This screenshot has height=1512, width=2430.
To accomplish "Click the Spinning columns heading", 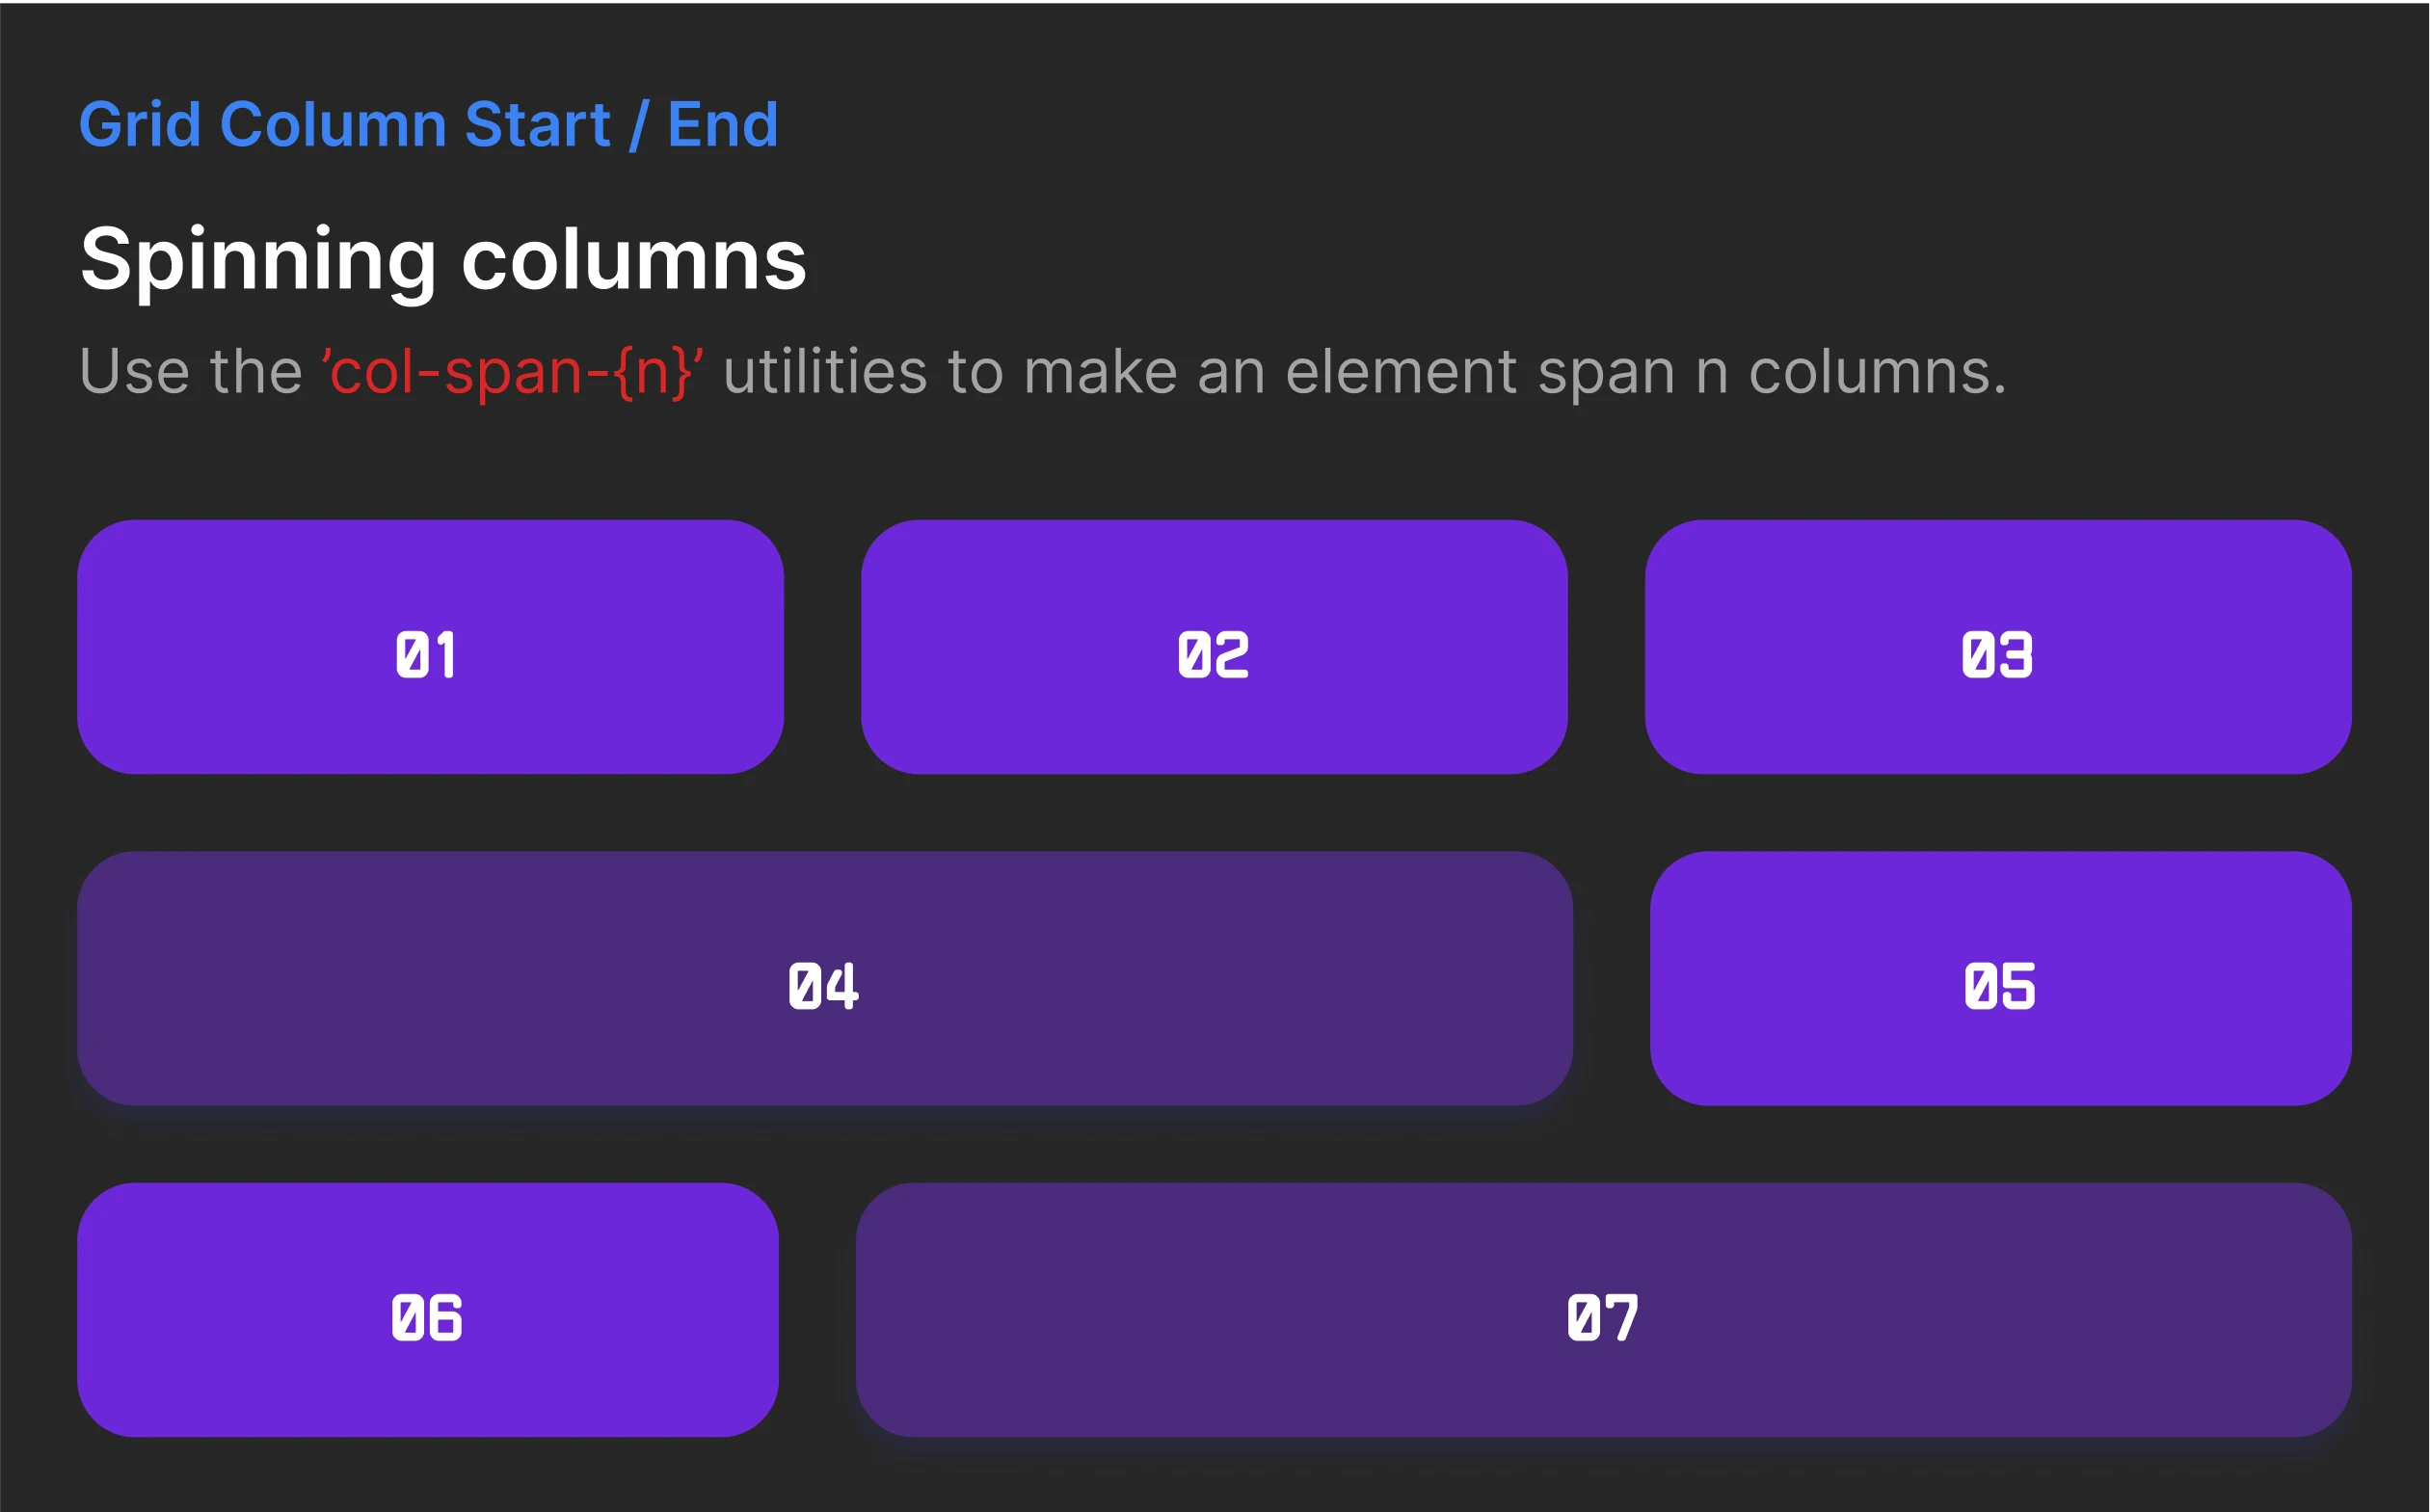I will pyautogui.click(x=443, y=260).
